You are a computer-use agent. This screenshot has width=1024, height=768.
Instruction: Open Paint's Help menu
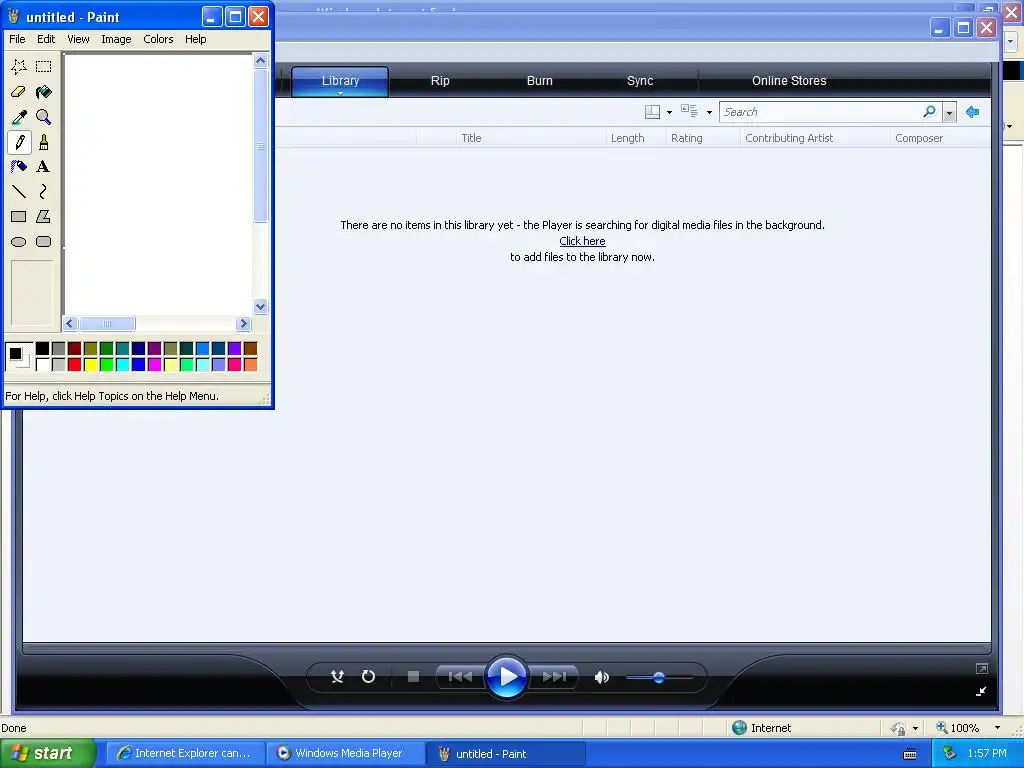pyautogui.click(x=195, y=39)
